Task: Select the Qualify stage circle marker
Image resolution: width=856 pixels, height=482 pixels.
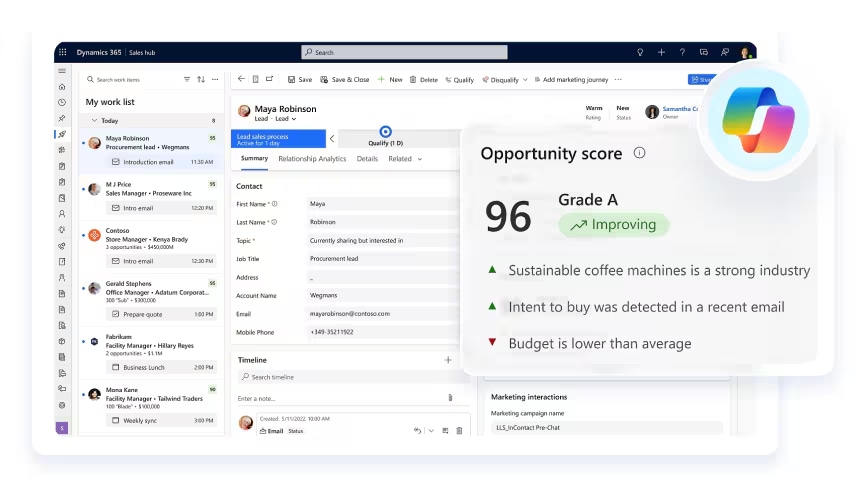Action: click(386, 131)
